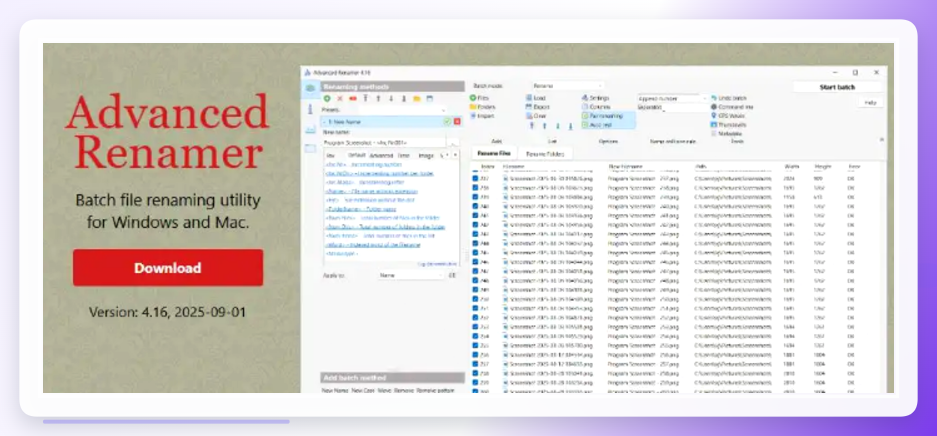The width and height of the screenshot is (937, 436).
Task: Open the Presets dropdown
Action: pos(402,110)
